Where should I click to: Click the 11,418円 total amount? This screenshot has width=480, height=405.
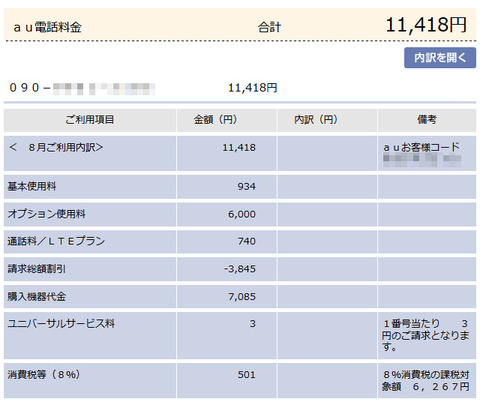click(x=426, y=25)
